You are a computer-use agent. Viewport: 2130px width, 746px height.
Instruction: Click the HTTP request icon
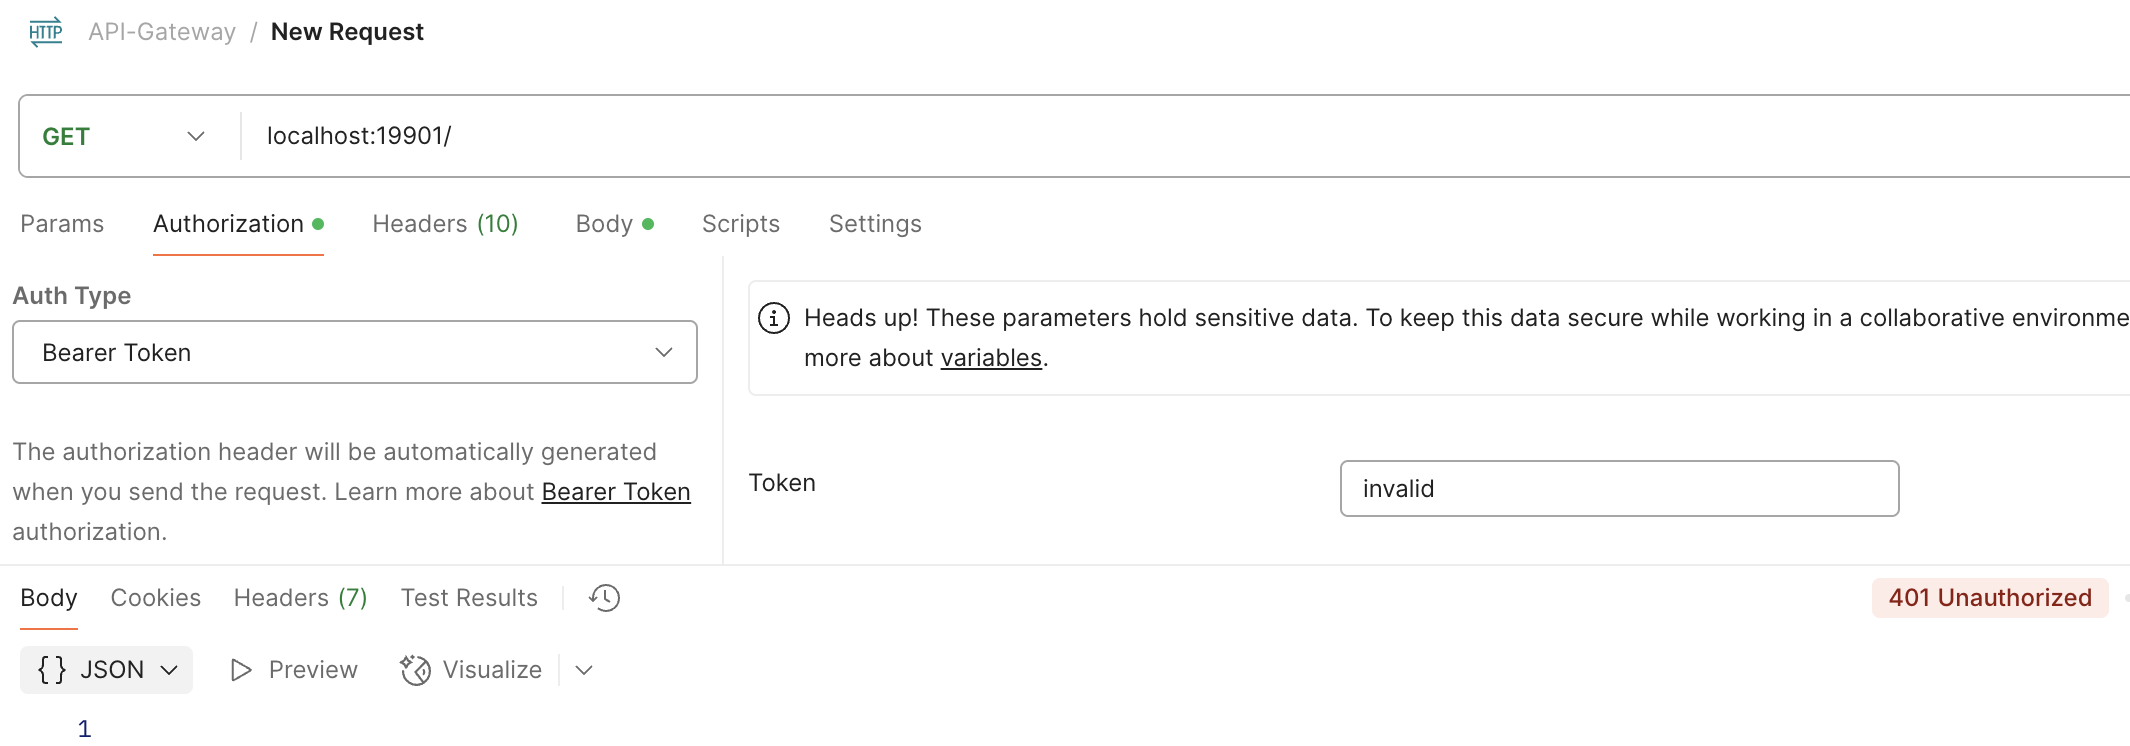tap(46, 32)
